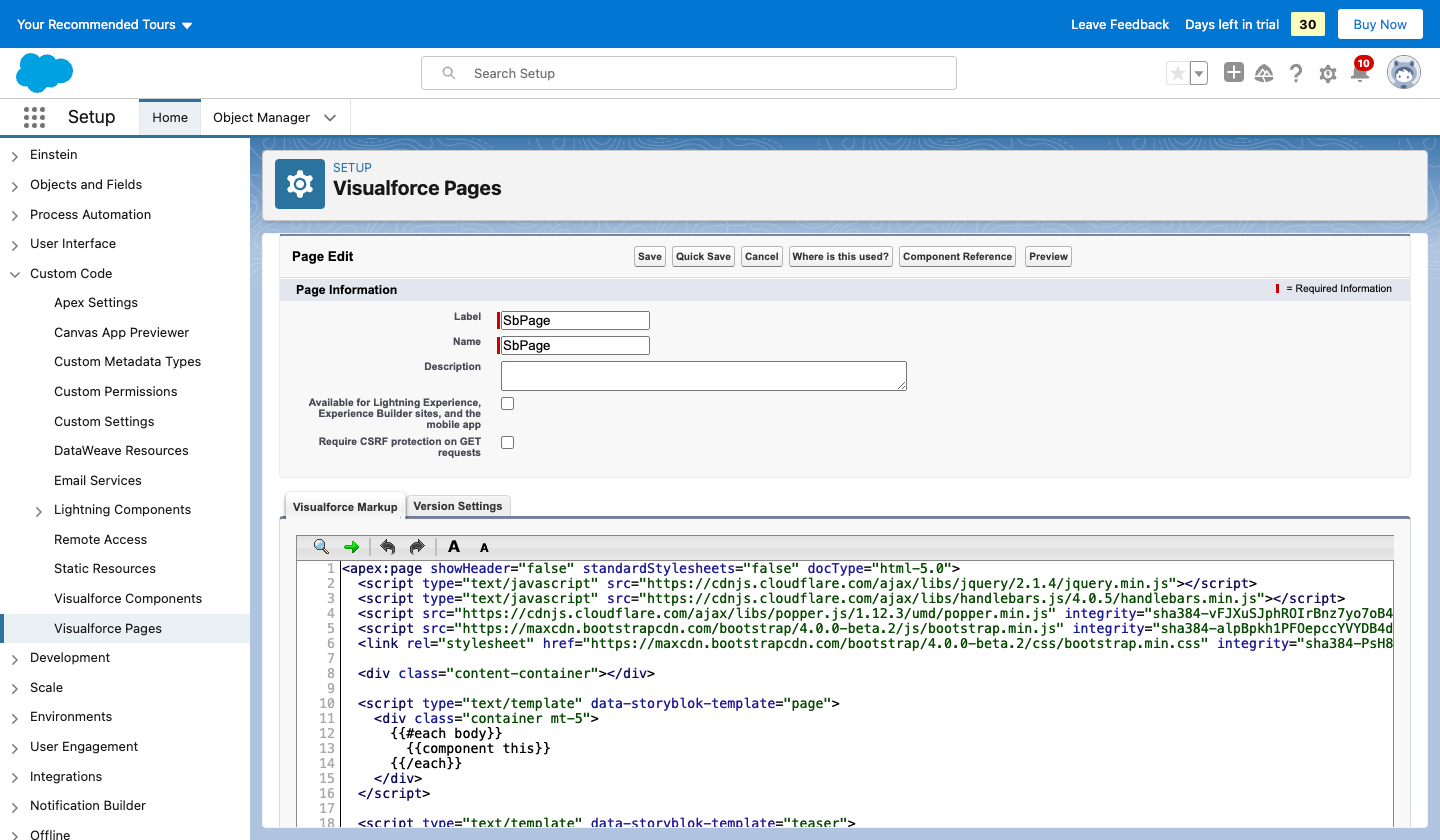This screenshot has height=840, width=1440.
Task: Click the Description text area
Action: pos(704,376)
